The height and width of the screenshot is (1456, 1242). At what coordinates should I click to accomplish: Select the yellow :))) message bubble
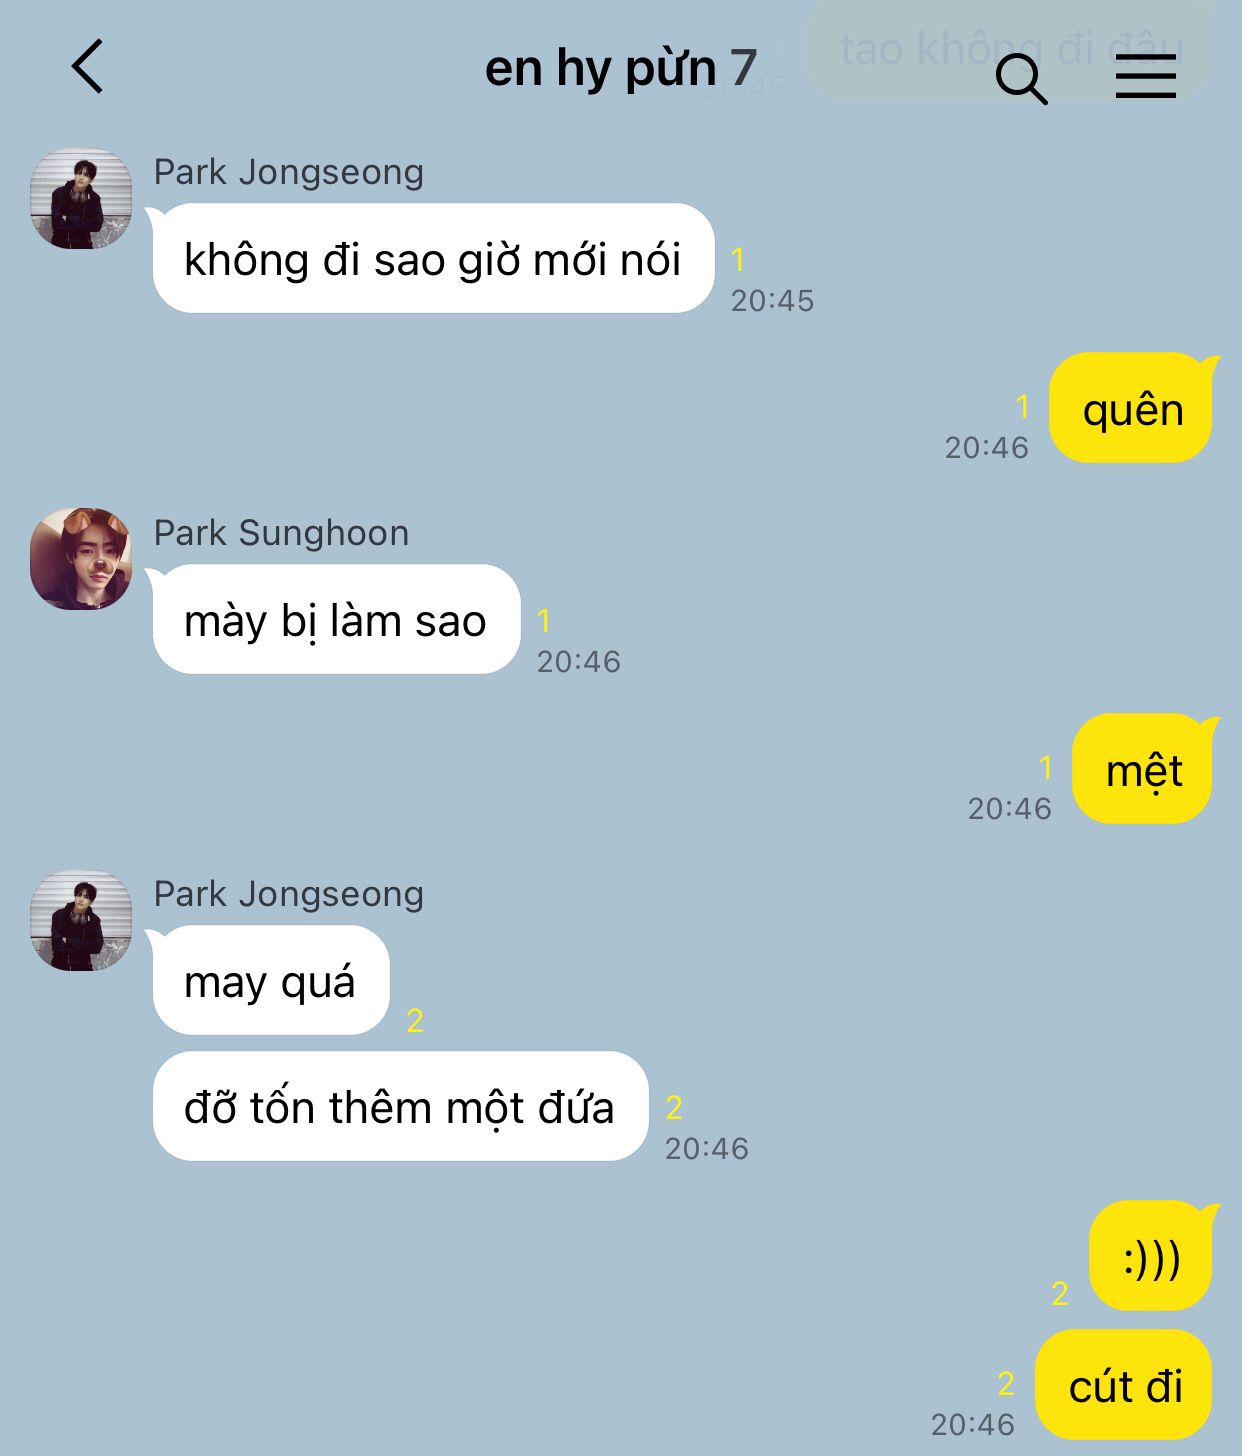click(x=1151, y=1256)
